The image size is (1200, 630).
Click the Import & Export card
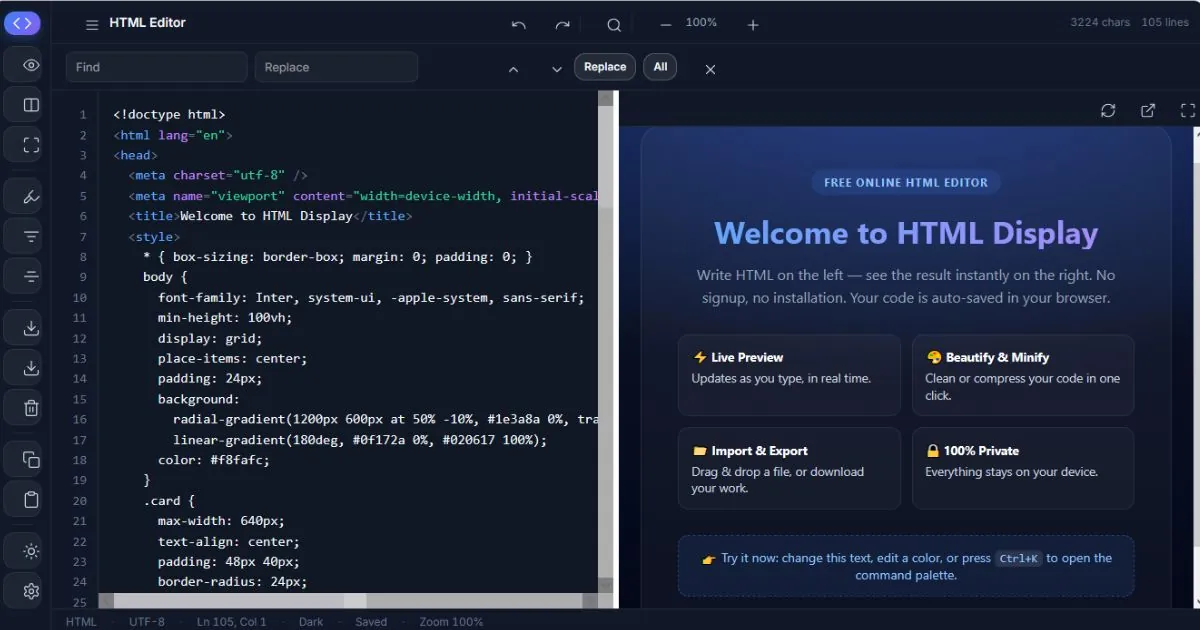789,468
